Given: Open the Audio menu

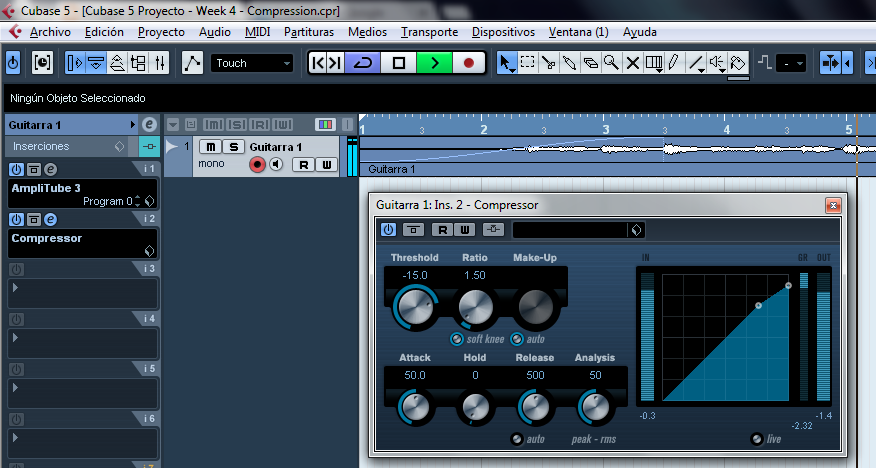Looking at the screenshot, I should 215,32.
